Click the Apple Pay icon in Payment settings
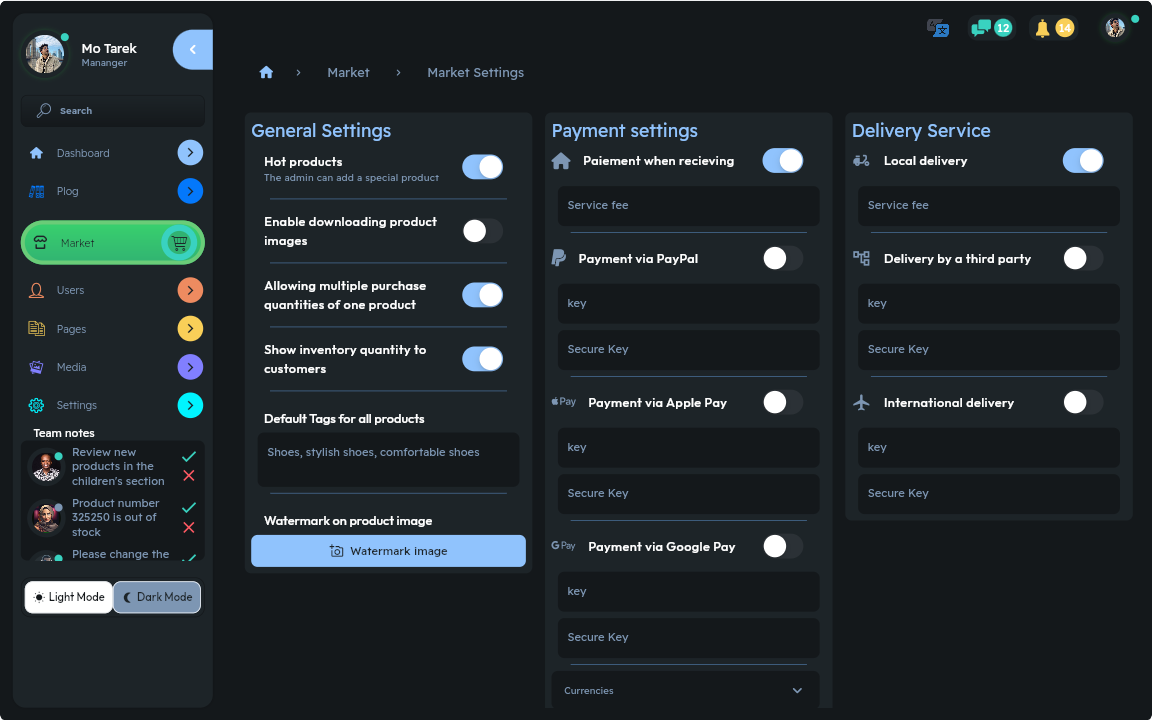 pyautogui.click(x=563, y=402)
